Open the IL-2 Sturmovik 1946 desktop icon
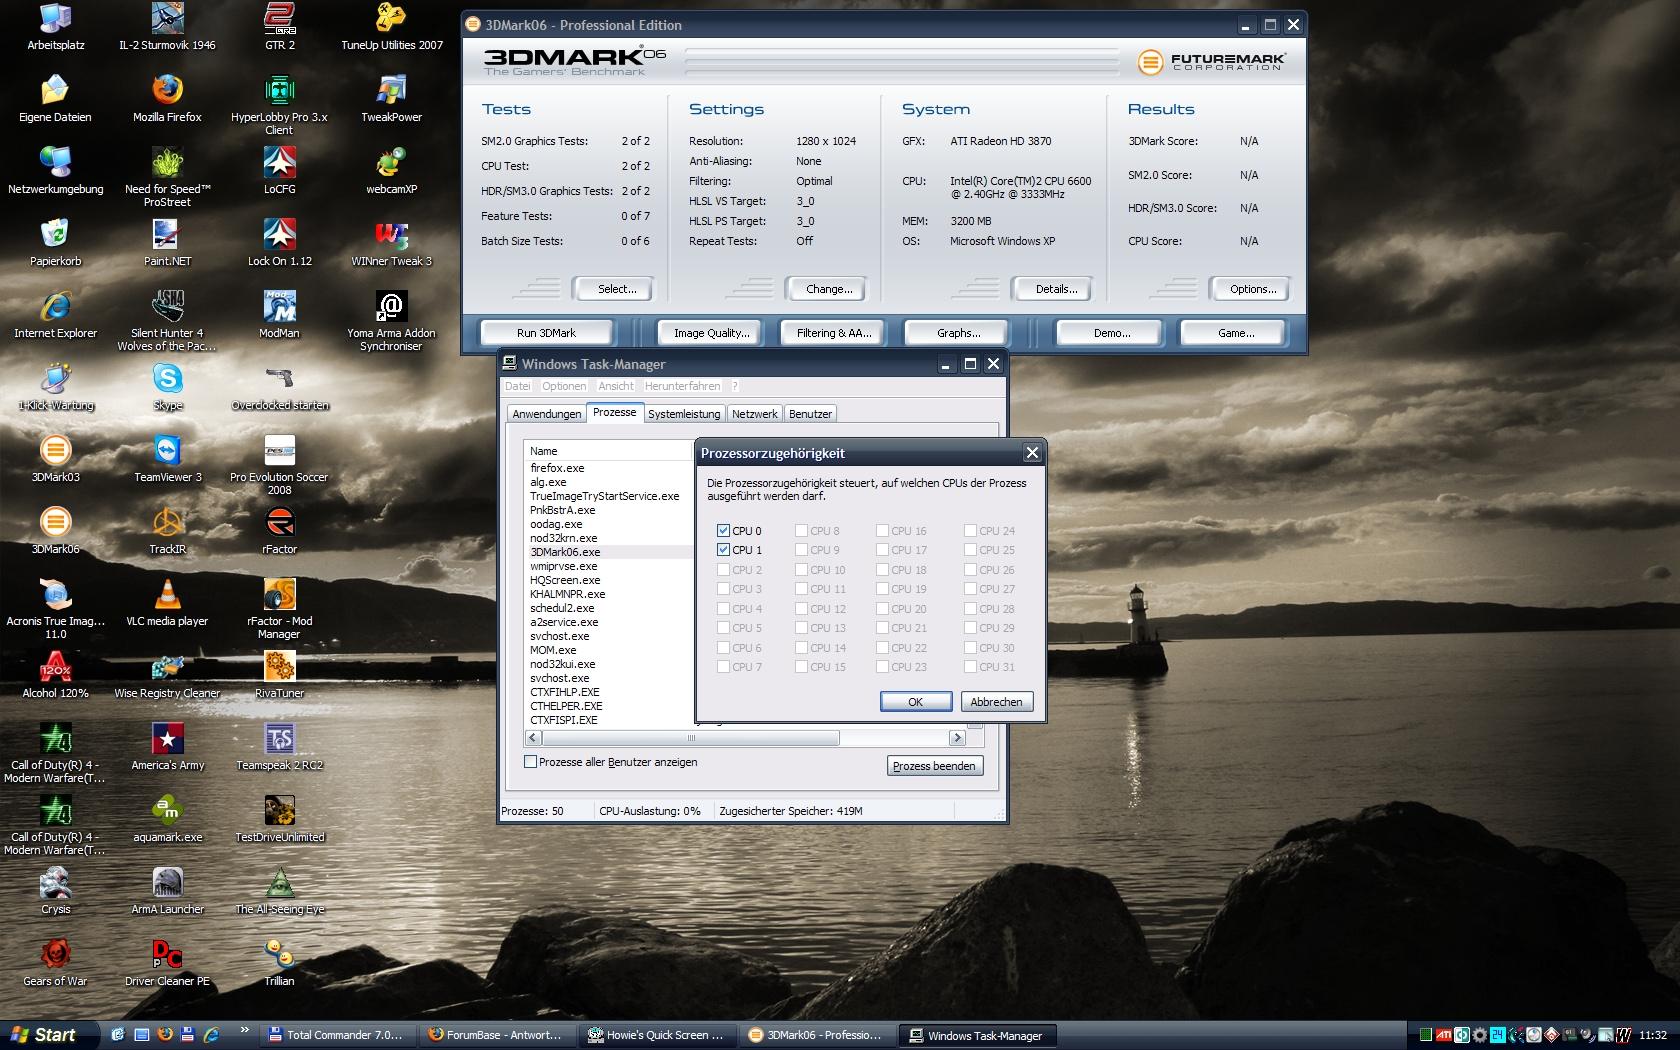This screenshot has height=1050, width=1680. [167, 26]
